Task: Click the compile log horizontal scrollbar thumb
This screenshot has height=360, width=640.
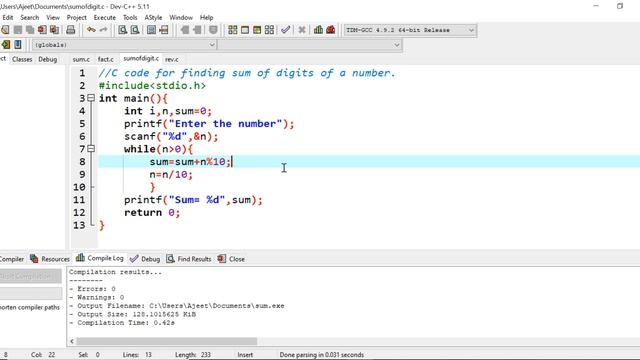Action: [x=167, y=341]
